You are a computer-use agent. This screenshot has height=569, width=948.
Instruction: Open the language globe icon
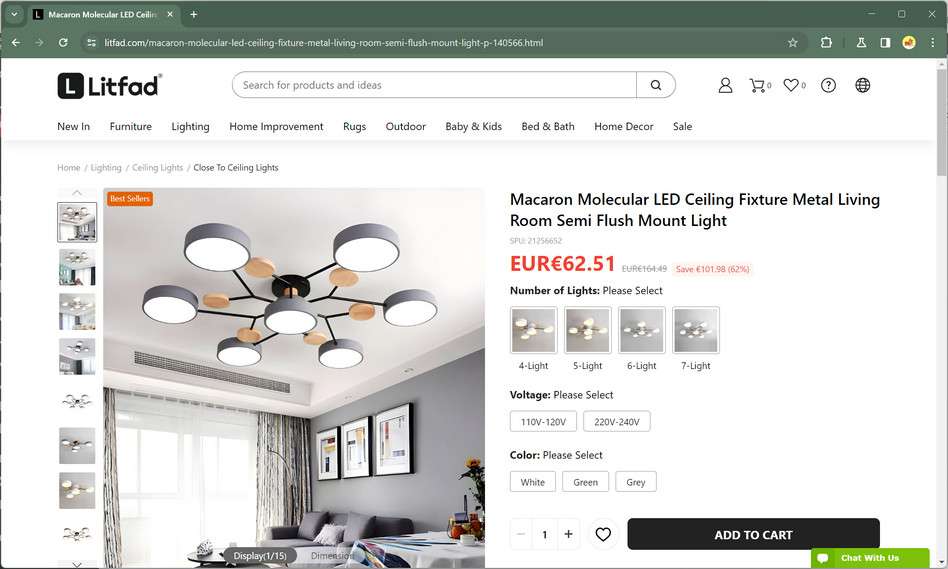point(862,85)
